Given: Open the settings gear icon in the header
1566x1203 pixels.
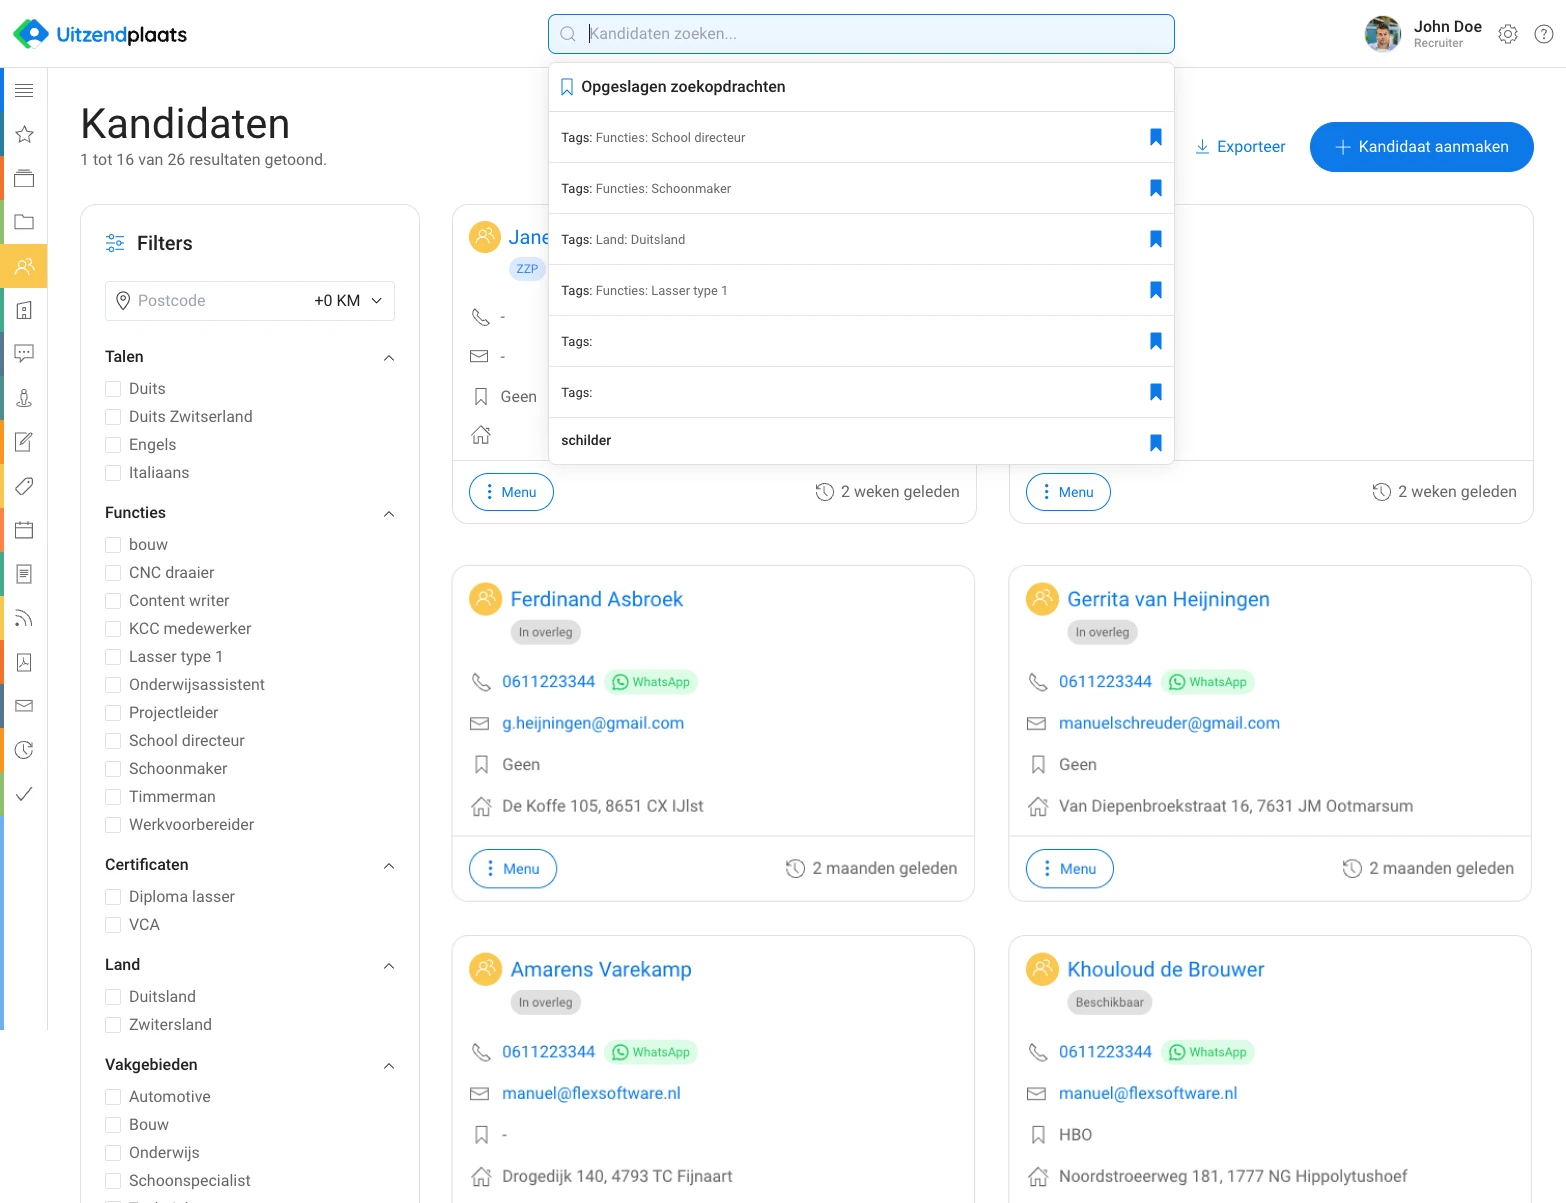Looking at the screenshot, I should [1507, 33].
